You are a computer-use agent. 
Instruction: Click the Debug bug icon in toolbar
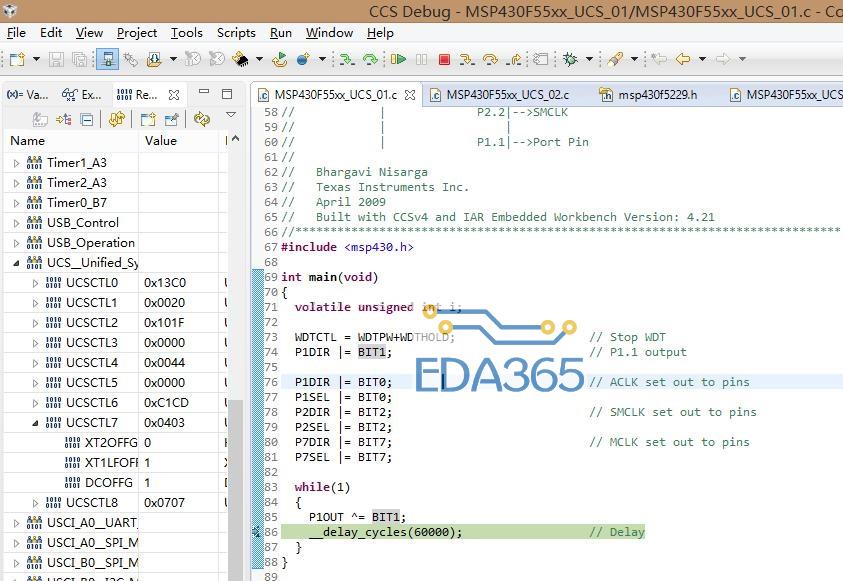coord(570,60)
